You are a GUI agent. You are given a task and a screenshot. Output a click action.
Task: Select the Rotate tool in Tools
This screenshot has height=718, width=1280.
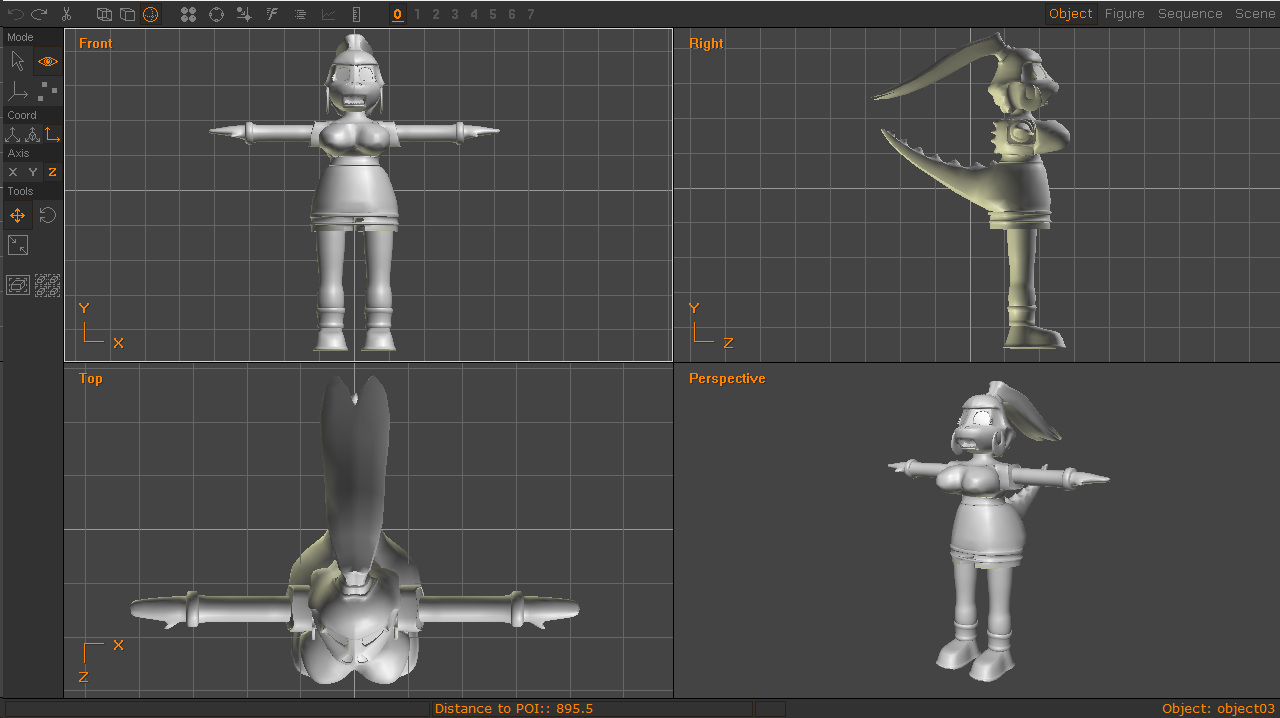pyautogui.click(x=47, y=215)
